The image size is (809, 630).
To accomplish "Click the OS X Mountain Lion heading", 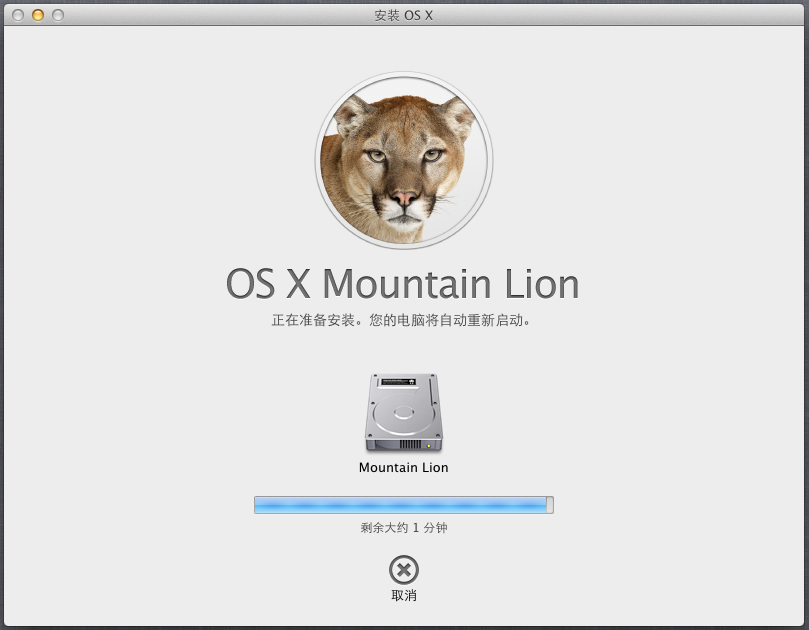I will click(403, 285).
